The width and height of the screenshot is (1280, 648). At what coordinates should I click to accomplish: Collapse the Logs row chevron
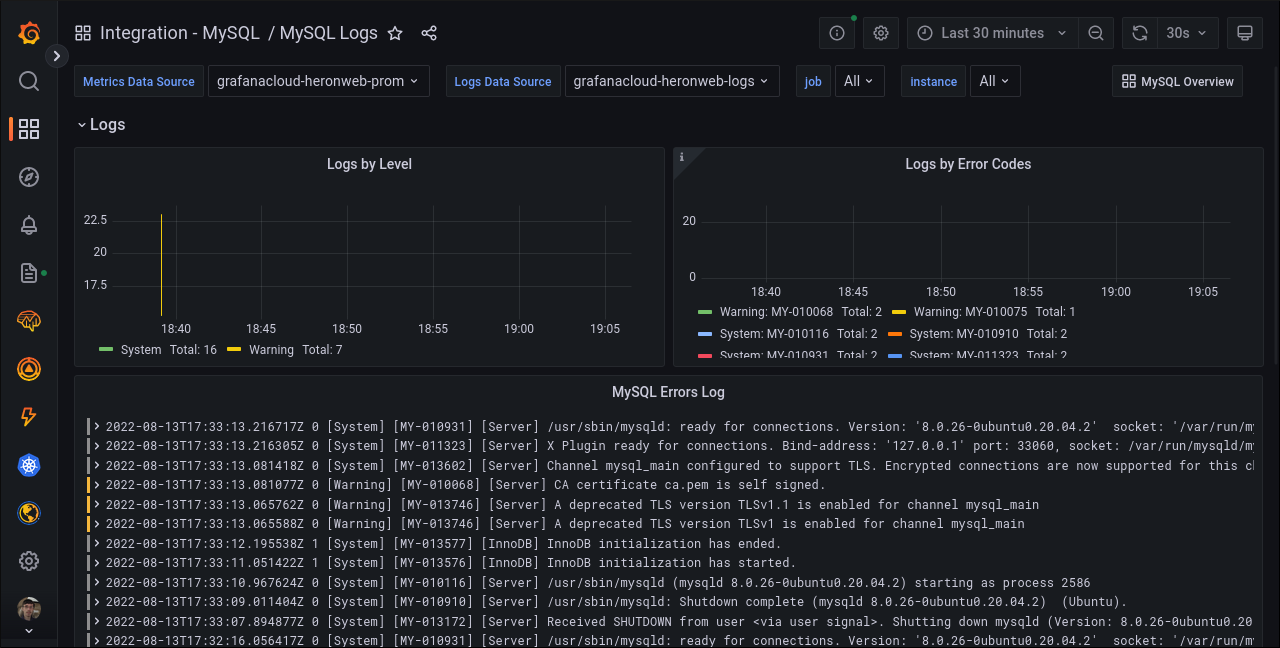(82, 124)
